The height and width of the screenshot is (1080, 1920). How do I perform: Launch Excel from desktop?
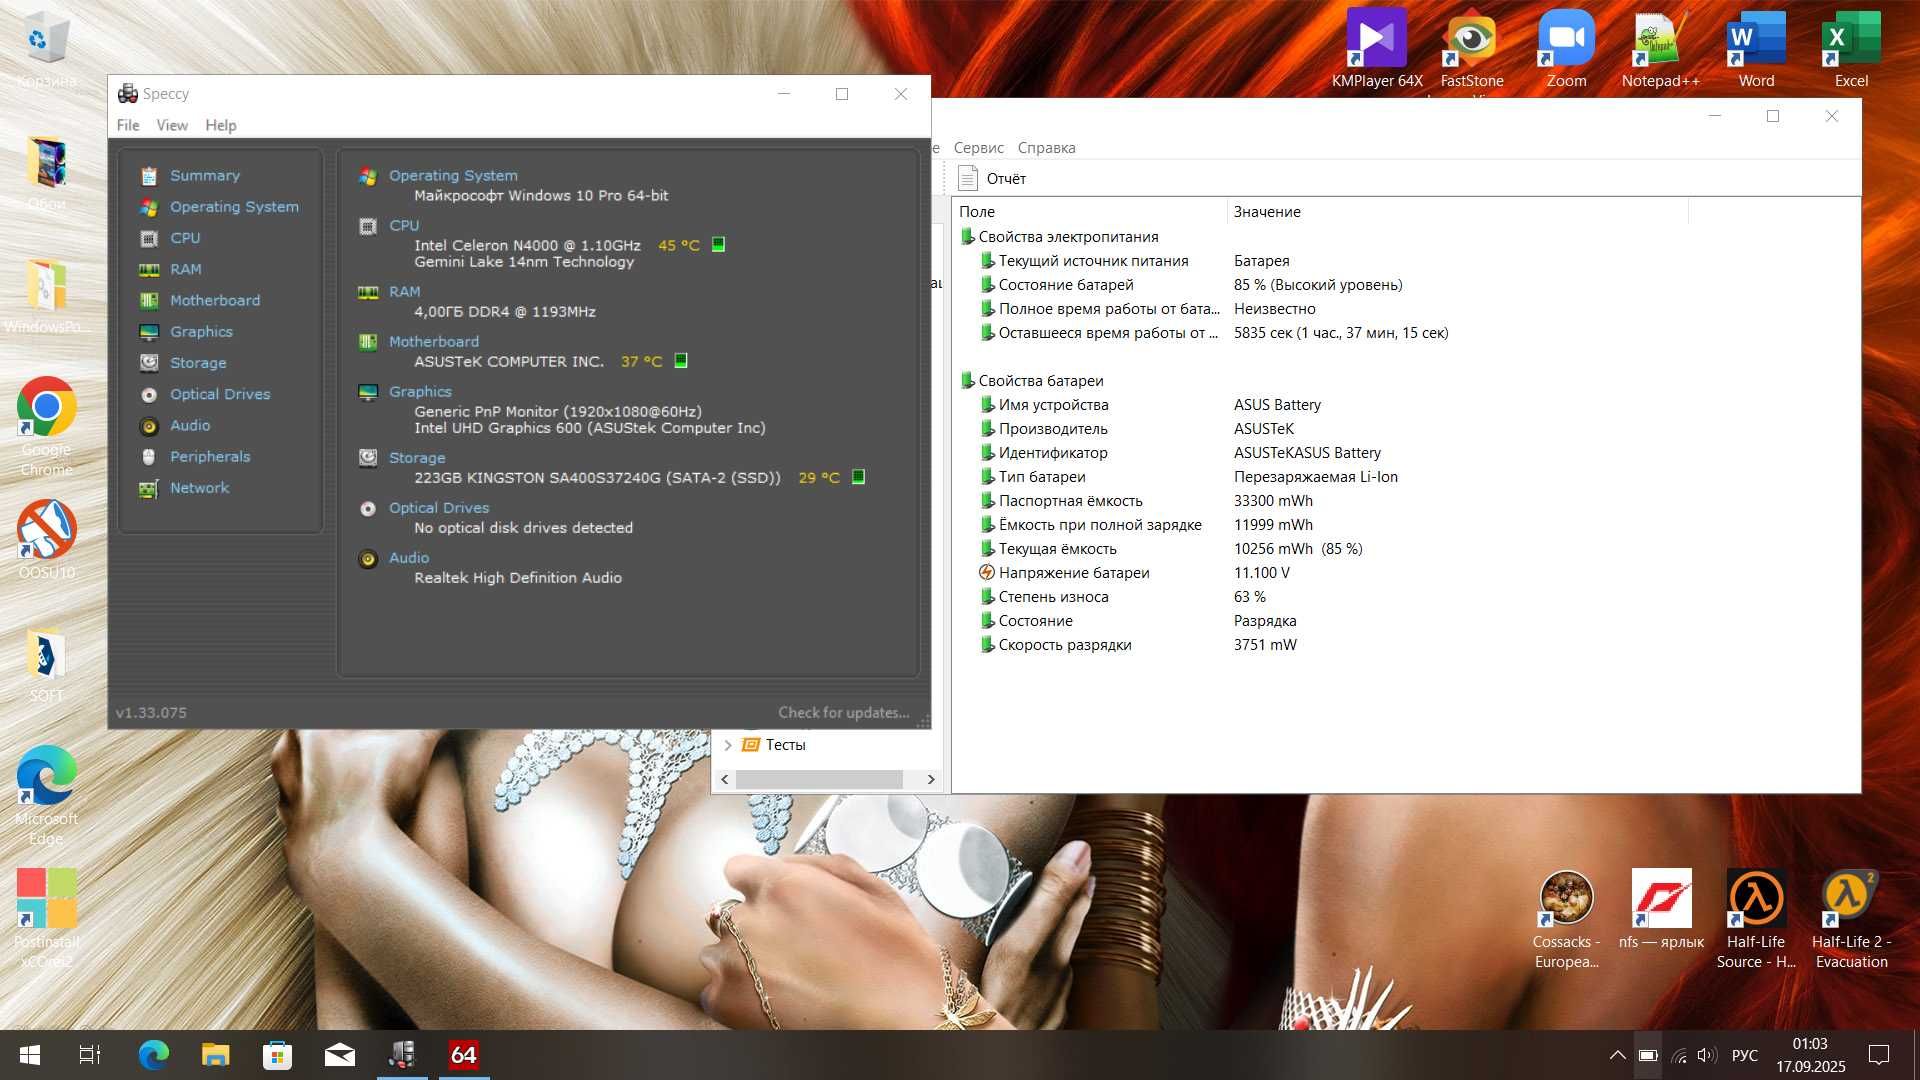[1851, 49]
